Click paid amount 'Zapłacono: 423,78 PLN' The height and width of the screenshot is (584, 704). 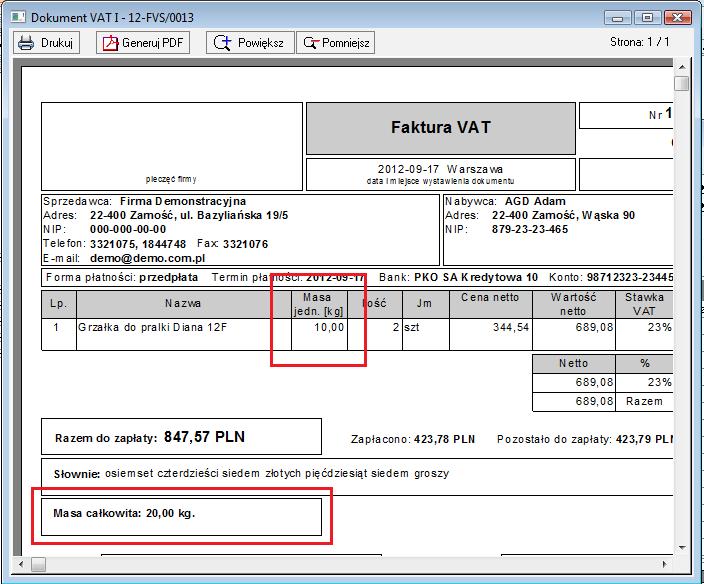coord(413,439)
